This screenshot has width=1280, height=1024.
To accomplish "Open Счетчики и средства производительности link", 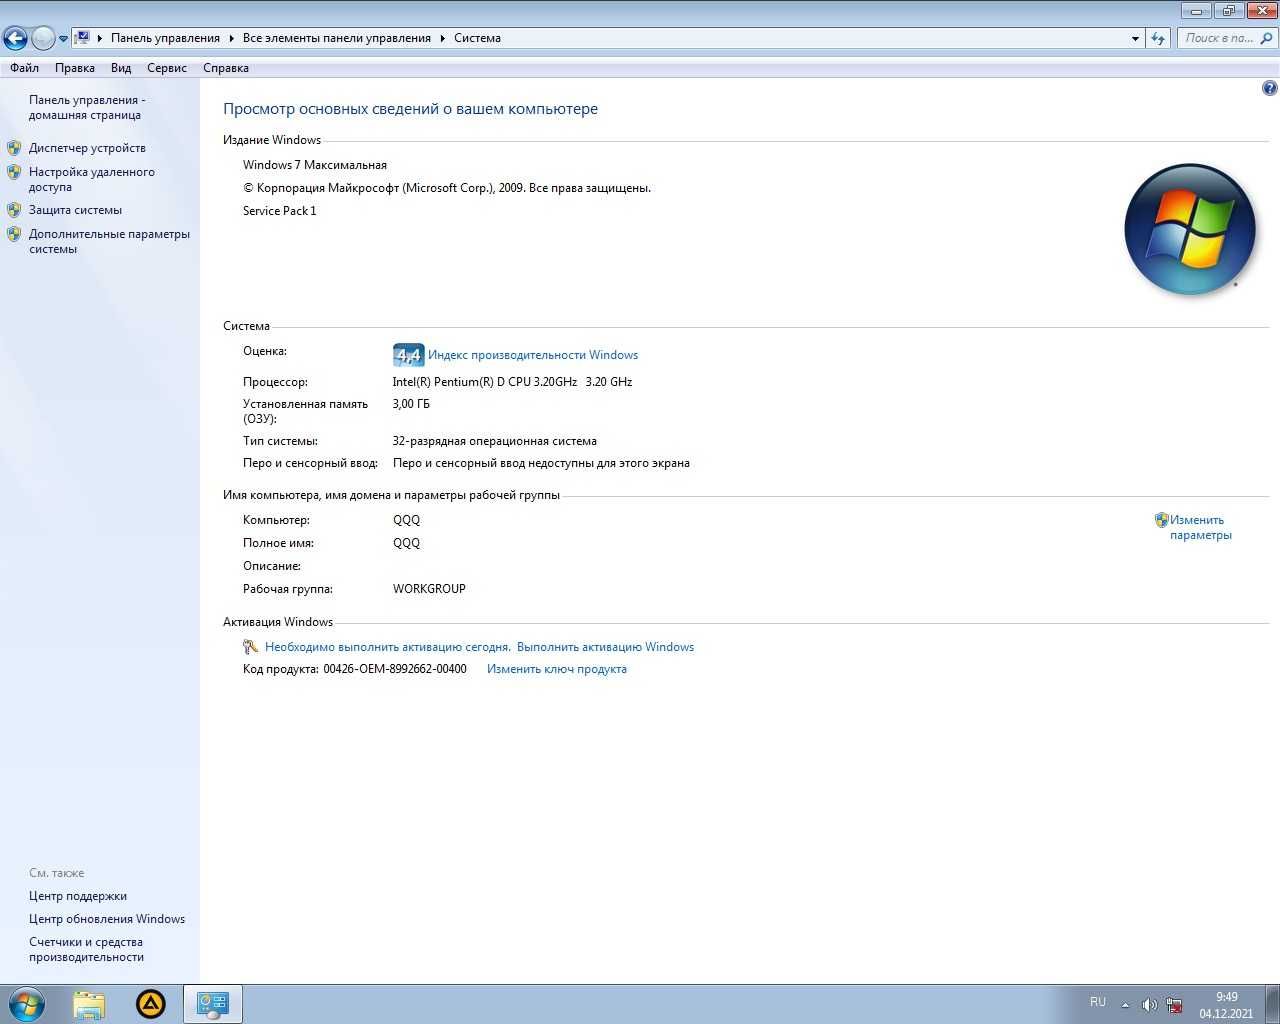I will tap(86, 949).
